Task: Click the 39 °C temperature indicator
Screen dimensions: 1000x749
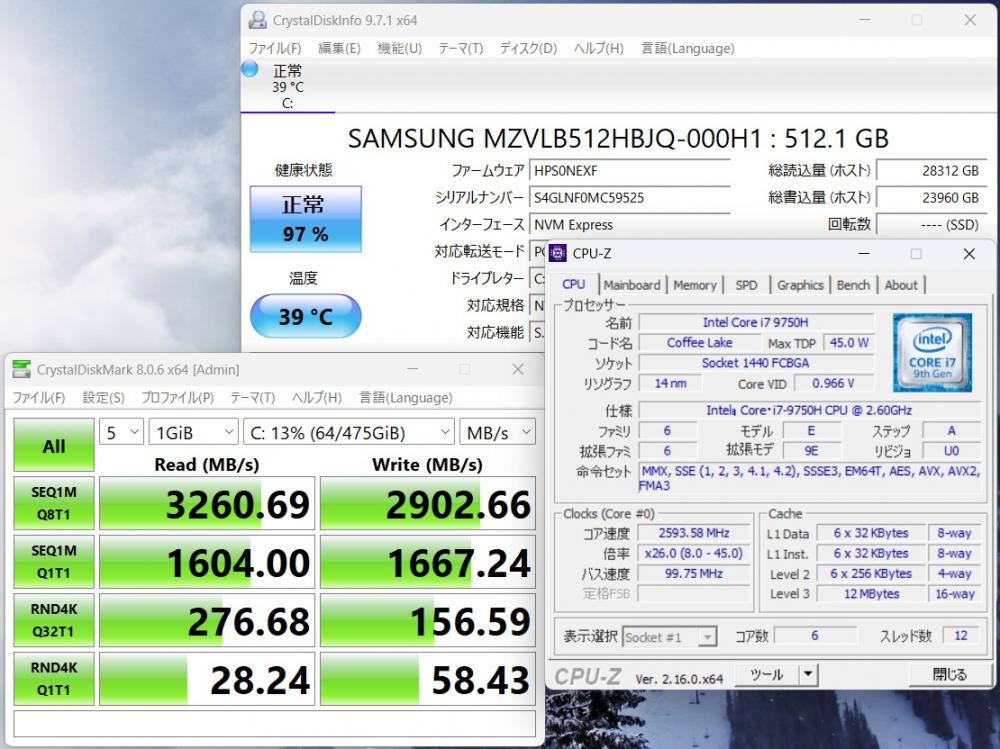Action: [x=304, y=317]
